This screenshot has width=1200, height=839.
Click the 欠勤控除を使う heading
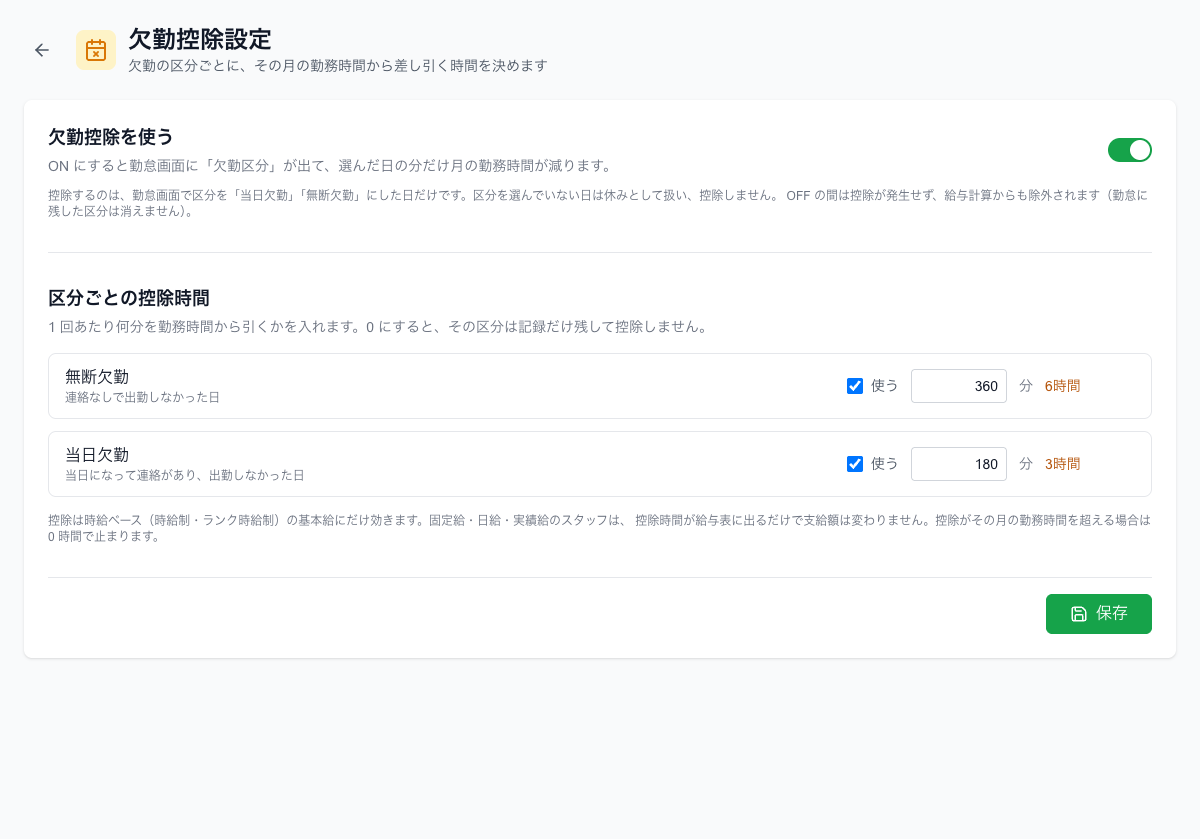click(x=111, y=137)
